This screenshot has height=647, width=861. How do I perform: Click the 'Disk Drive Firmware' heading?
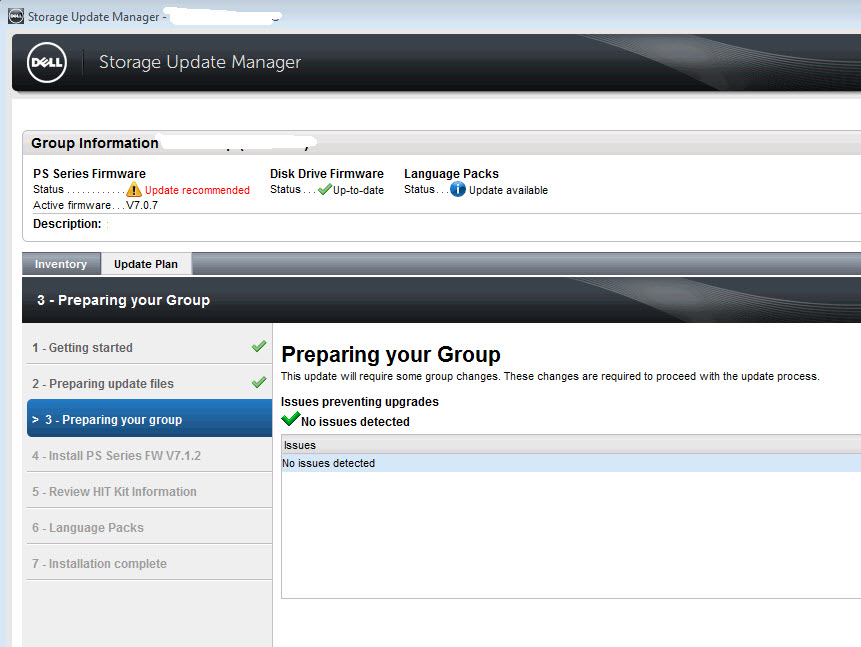point(327,174)
